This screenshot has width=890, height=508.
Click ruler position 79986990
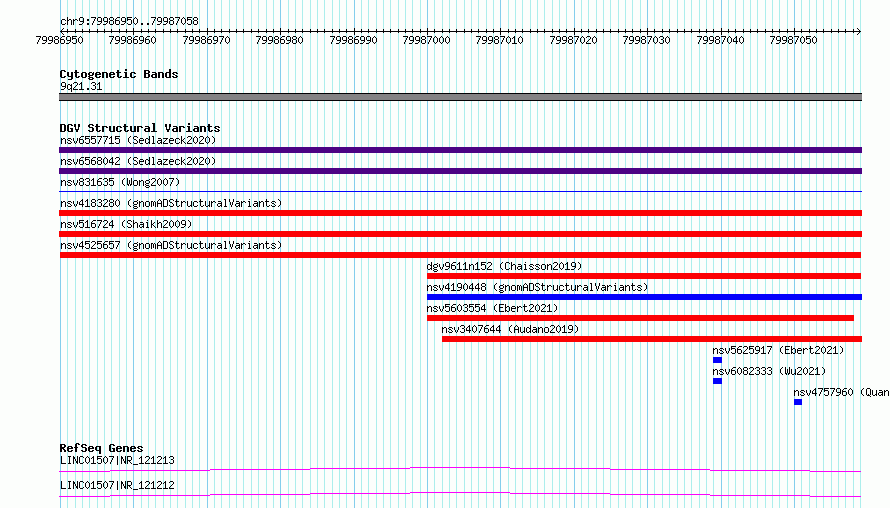tap(353, 40)
